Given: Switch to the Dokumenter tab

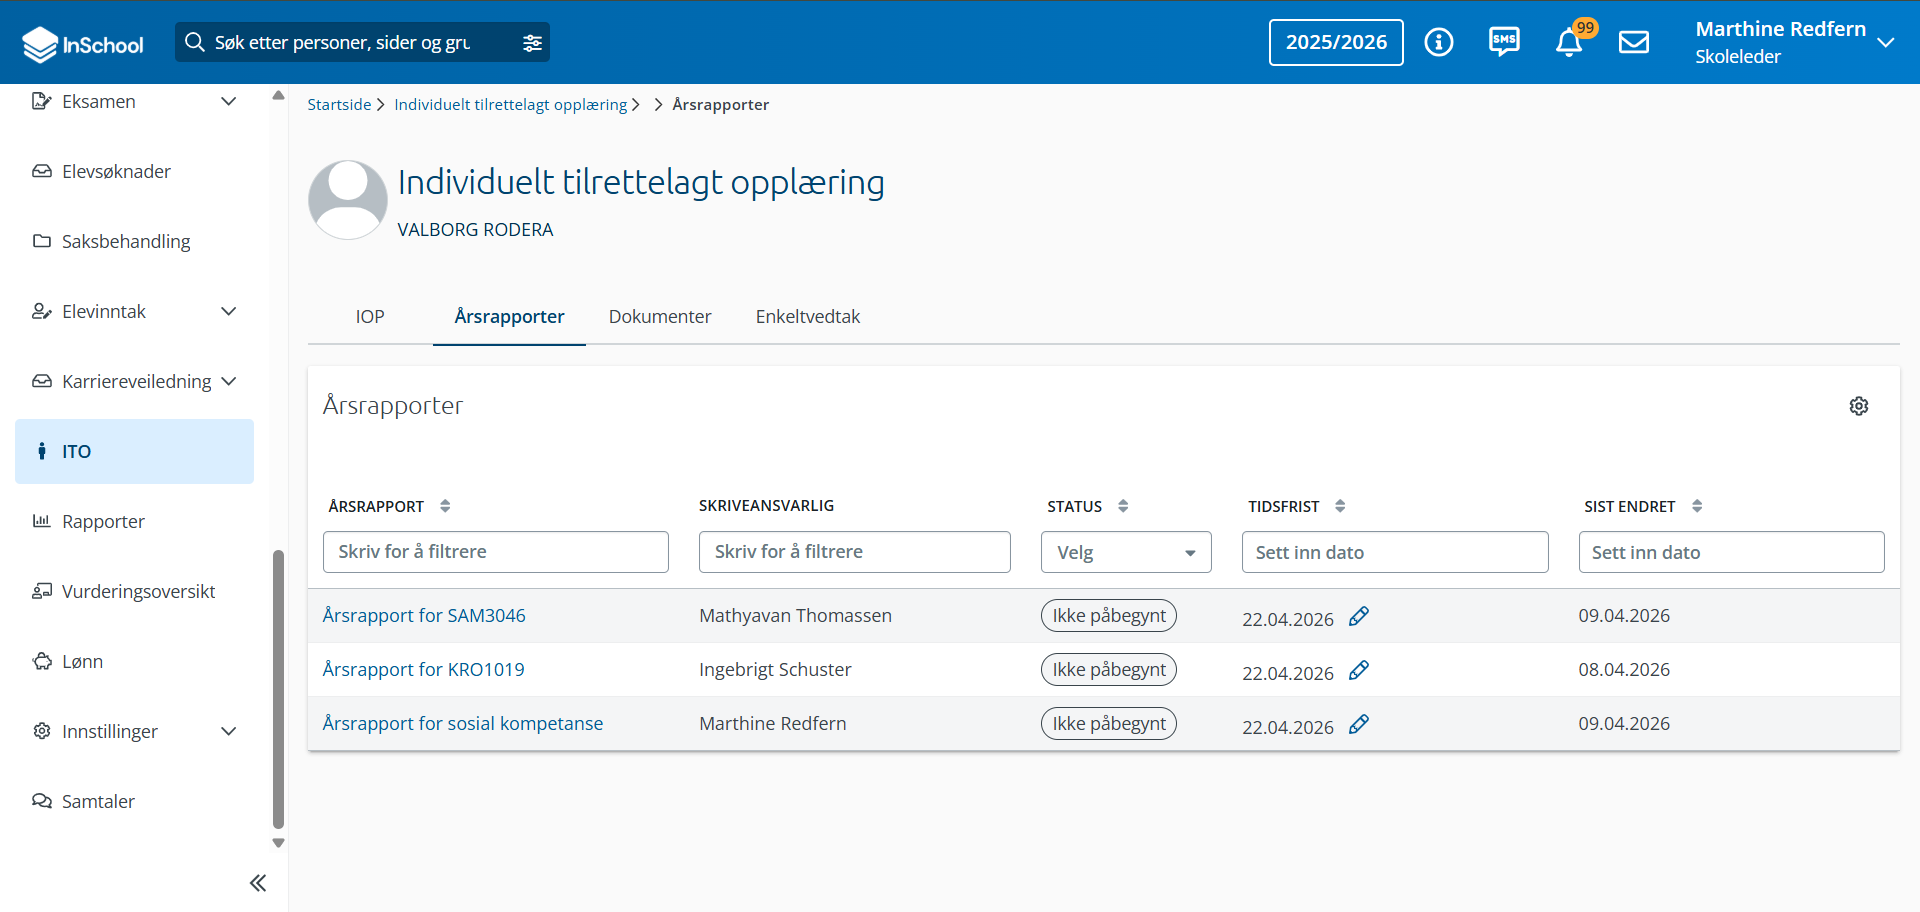Looking at the screenshot, I should tap(660, 317).
